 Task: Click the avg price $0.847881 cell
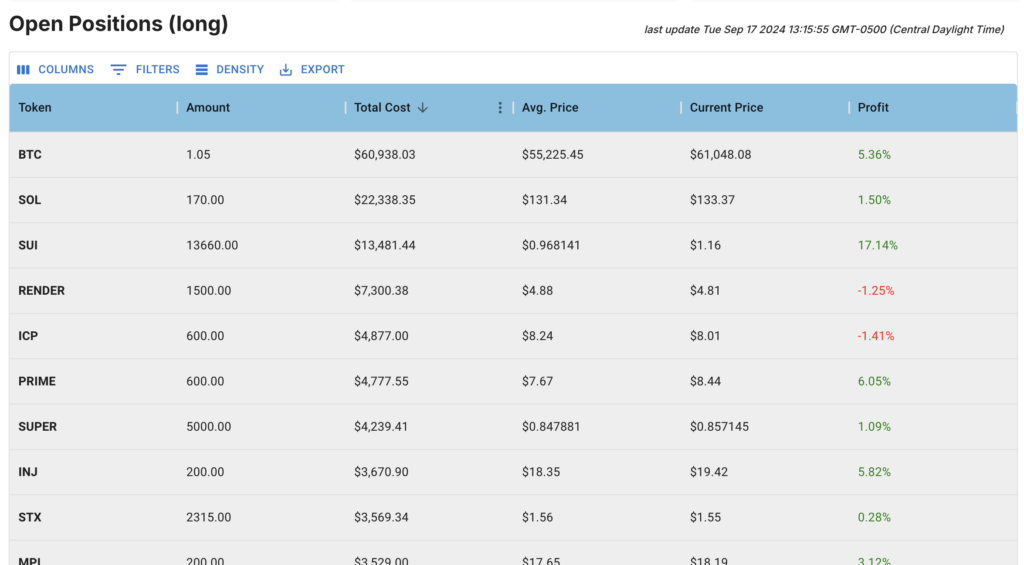(597, 427)
